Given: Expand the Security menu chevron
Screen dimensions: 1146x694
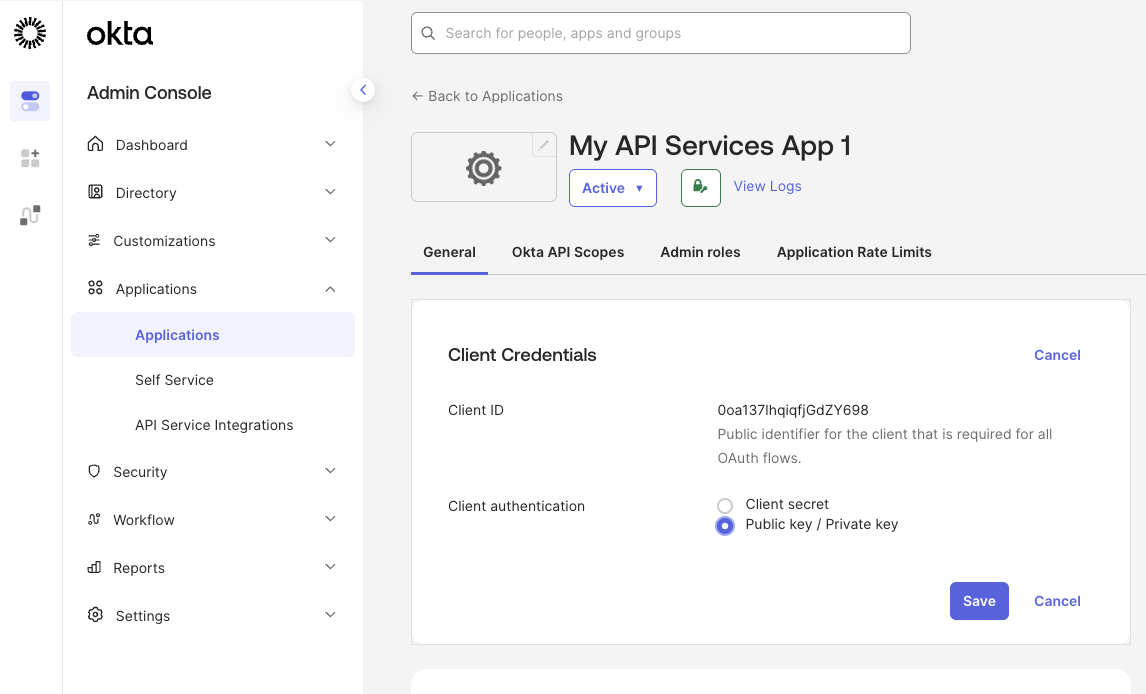Looking at the screenshot, I should [330, 471].
